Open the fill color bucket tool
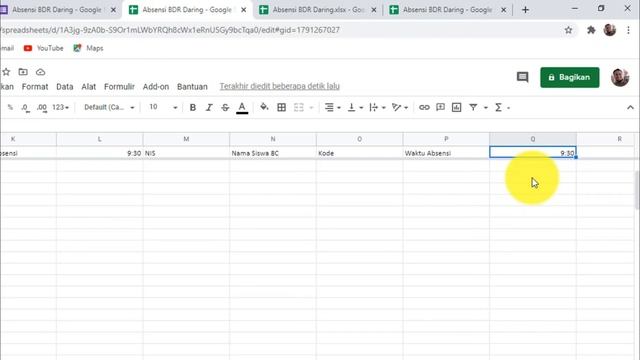 [x=264, y=107]
